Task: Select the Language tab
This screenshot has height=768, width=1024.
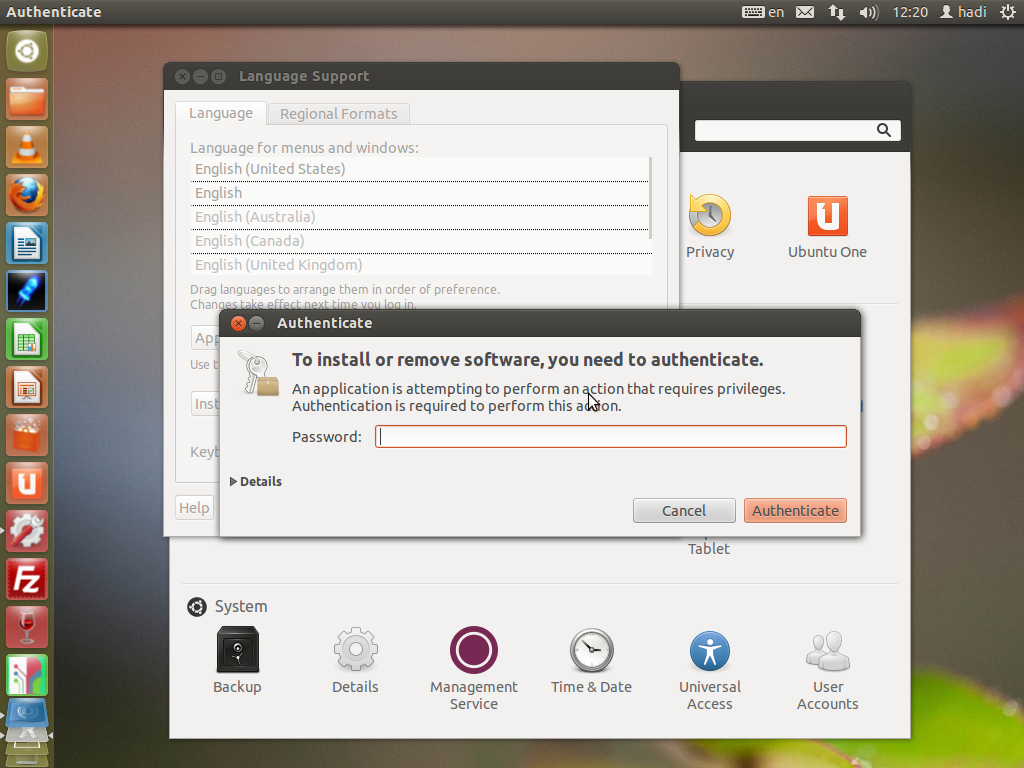Action: point(221,113)
